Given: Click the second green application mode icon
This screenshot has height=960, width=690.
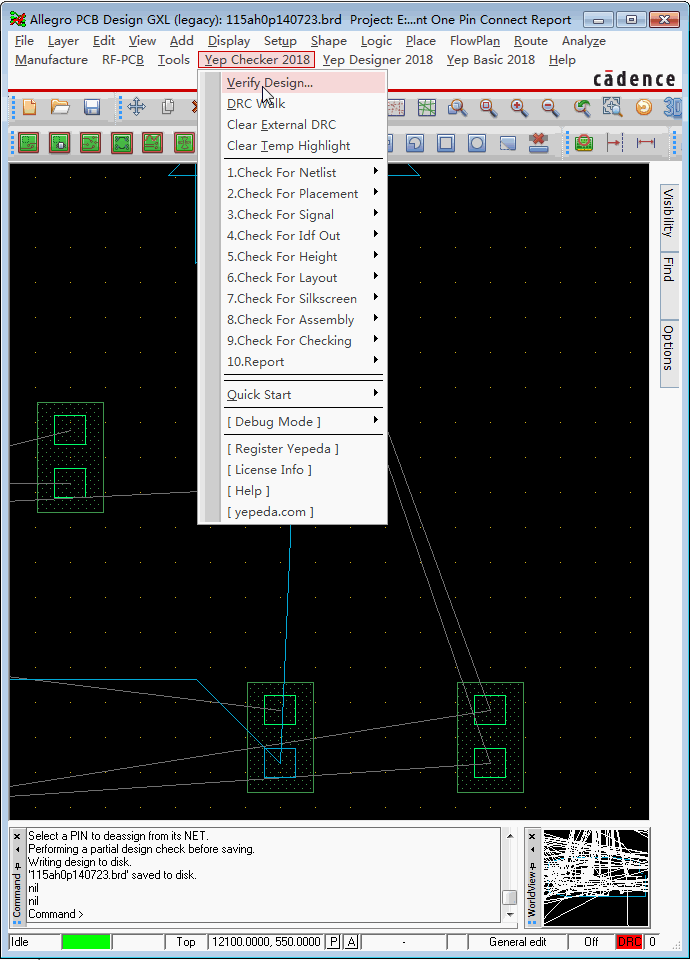Looking at the screenshot, I should pos(59,143).
